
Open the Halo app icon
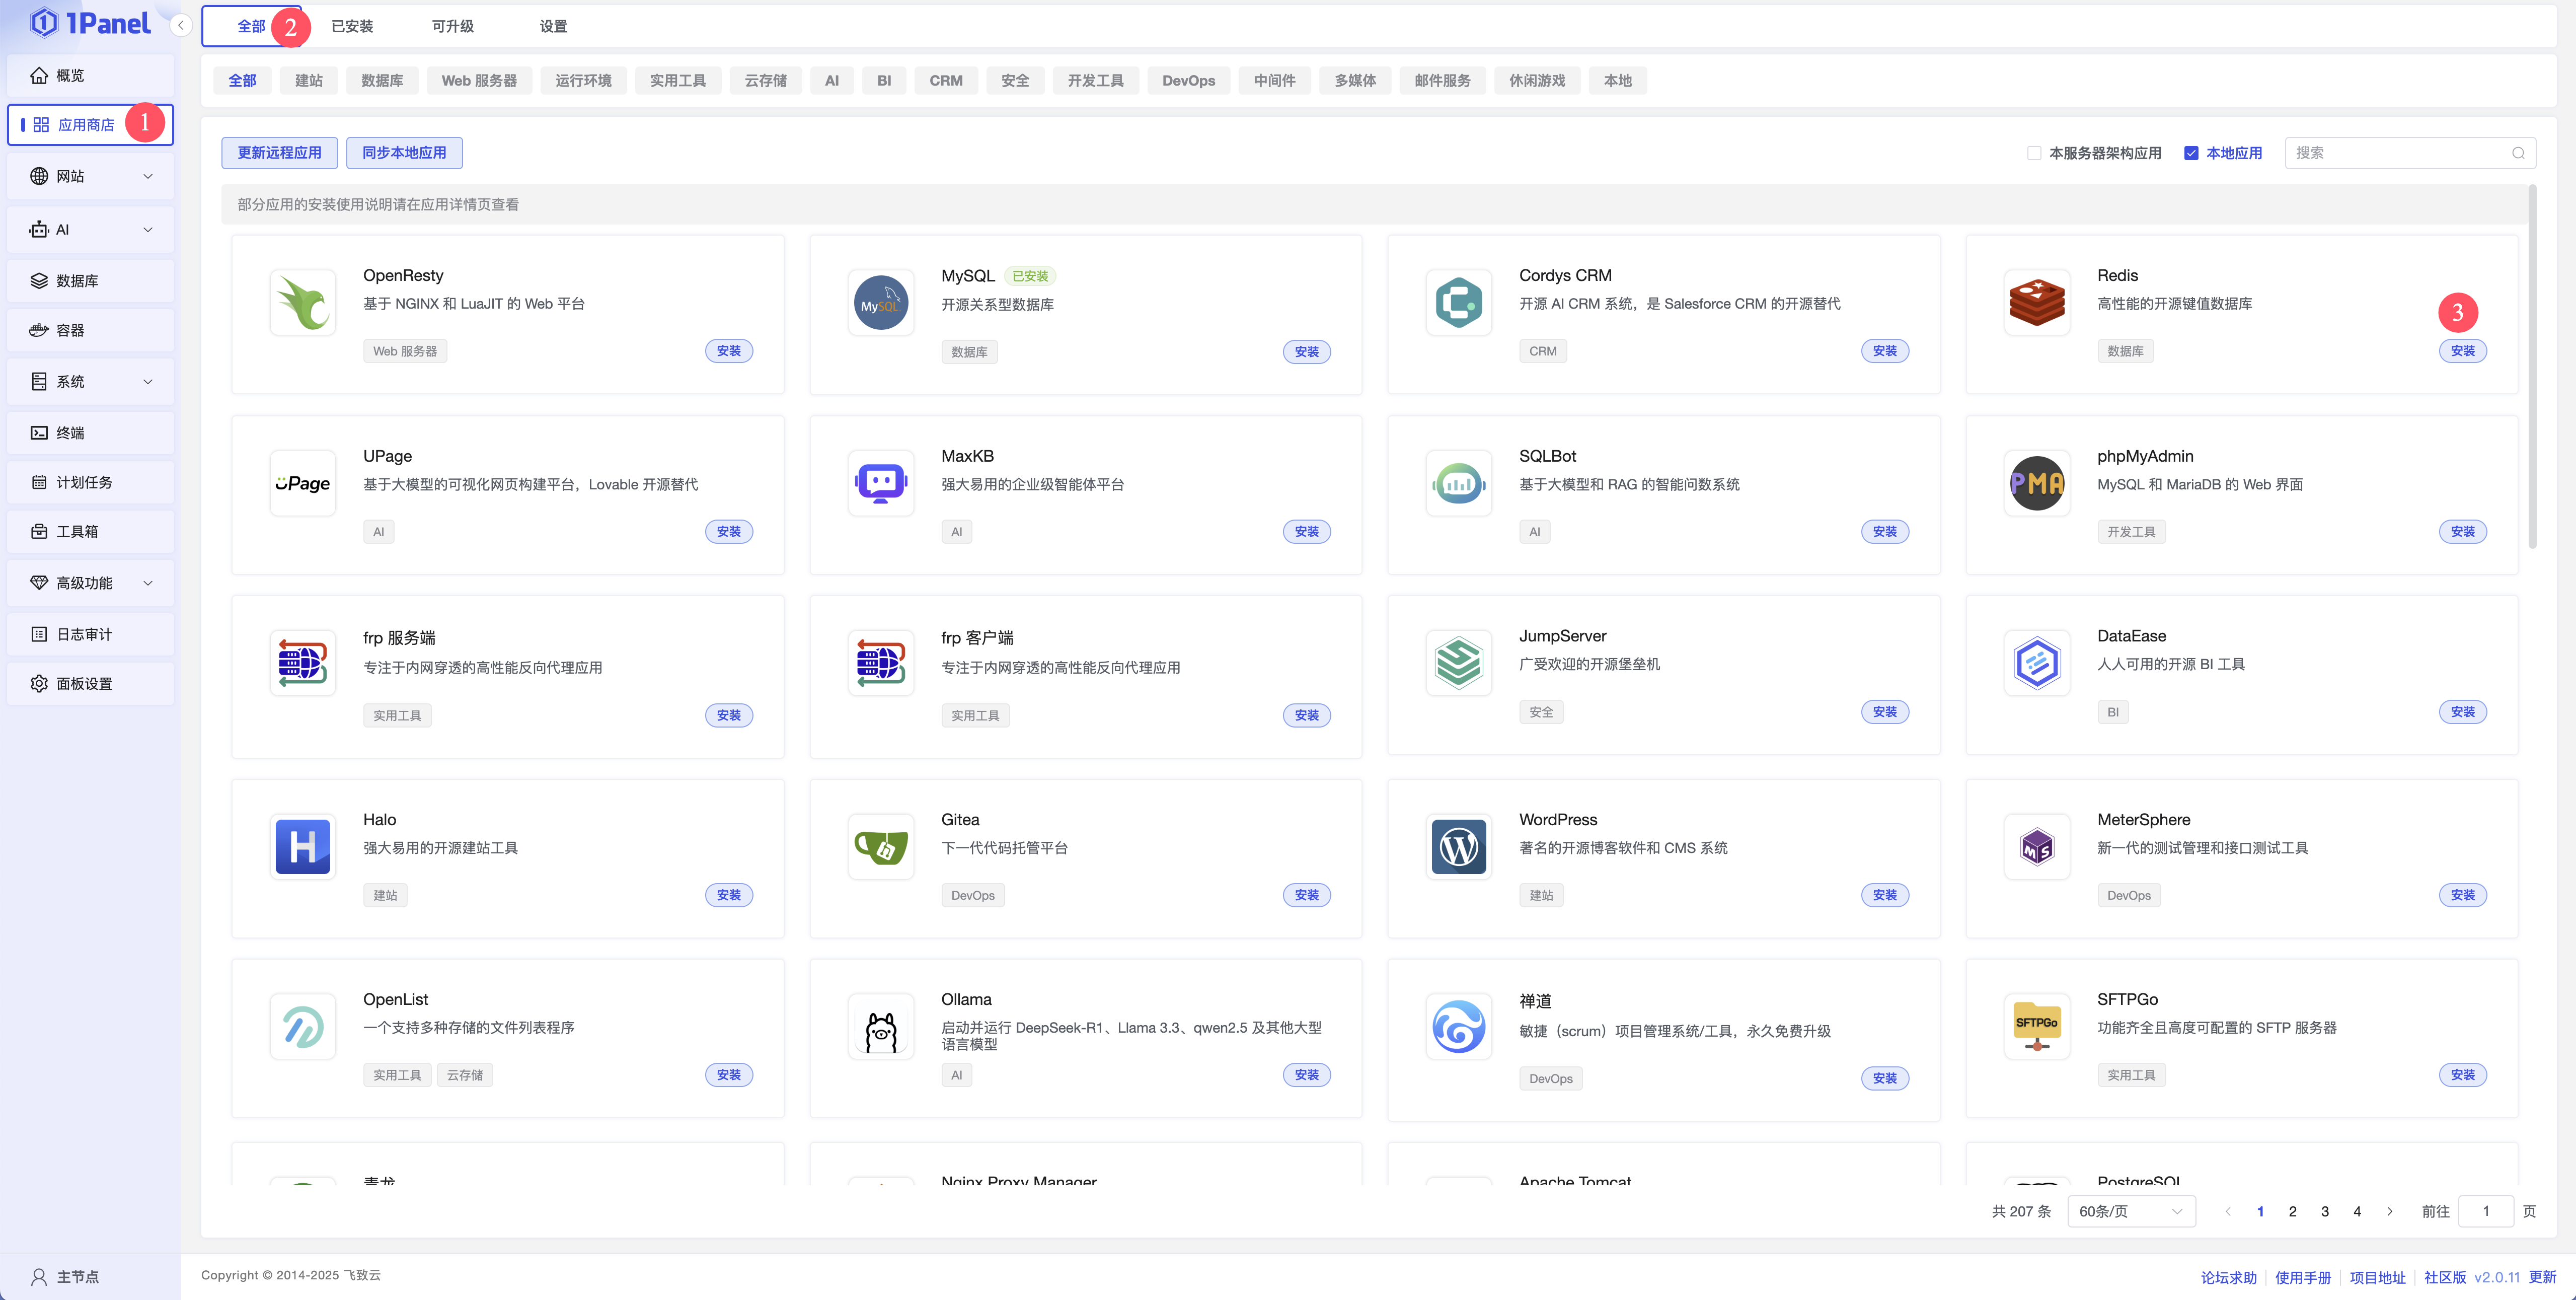pyautogui.click(x=302, y=847)
